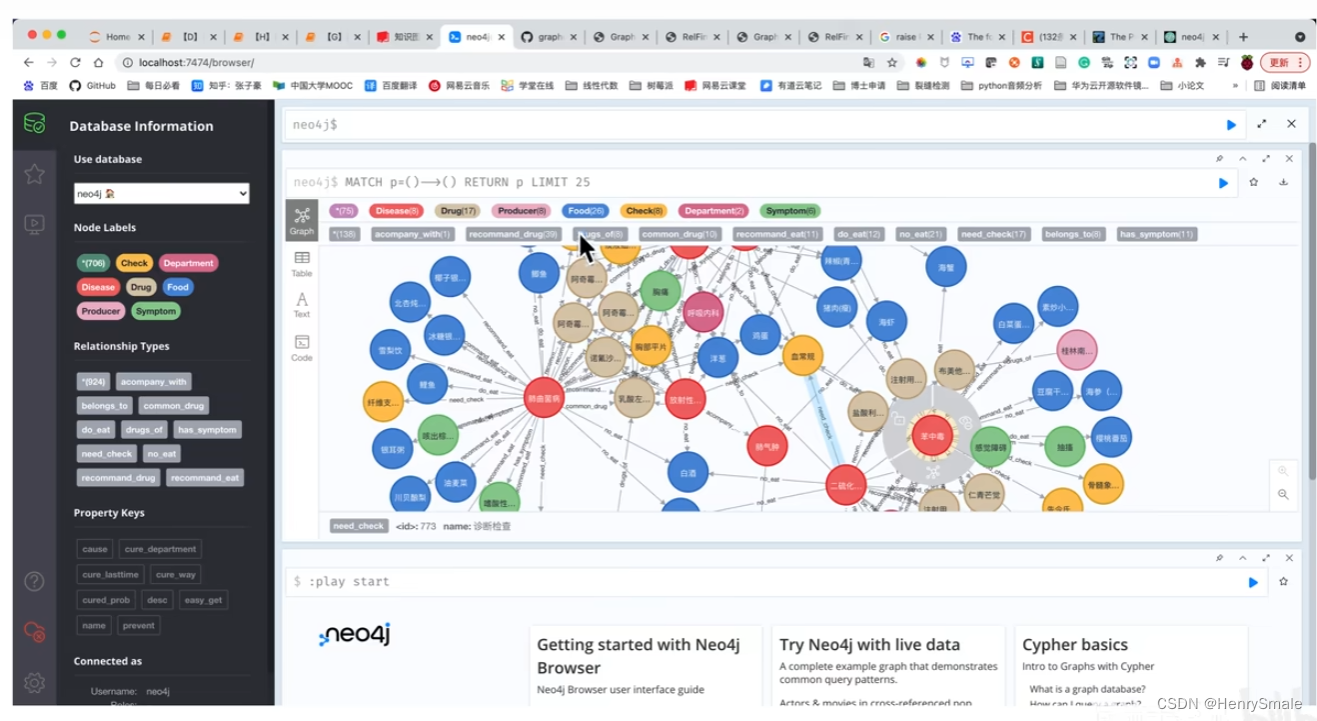Switch the result to Text view
The height and width of the screenshot is (721, 1317).
coord(301,305)
